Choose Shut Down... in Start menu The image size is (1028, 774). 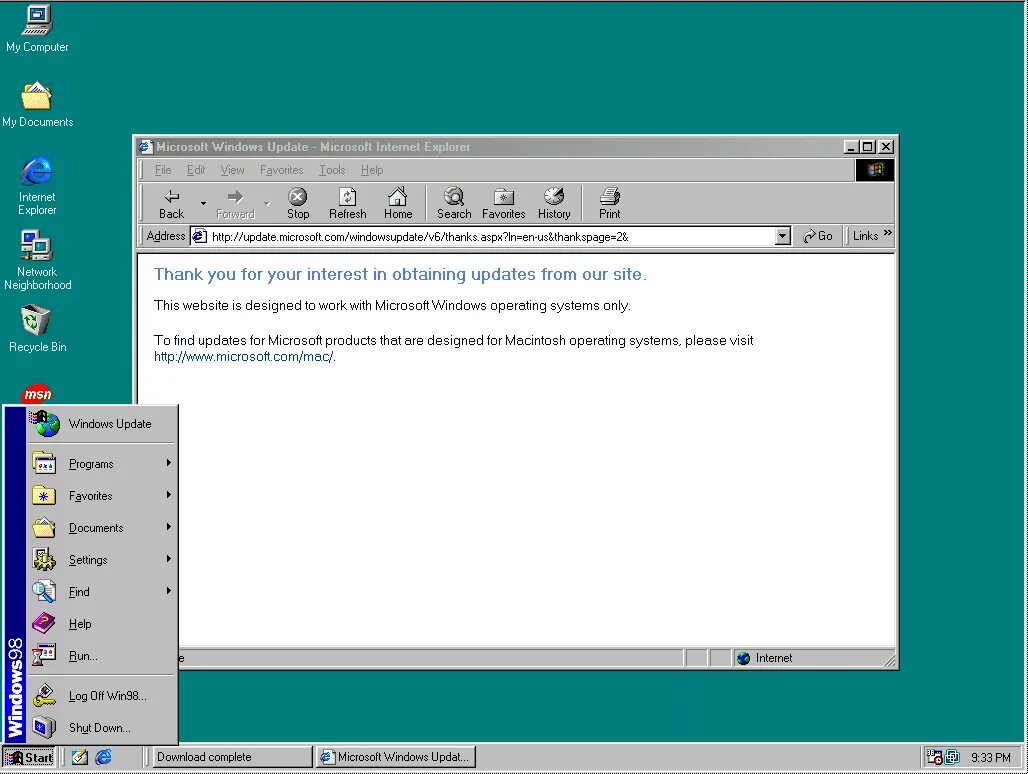coord(102,727)
